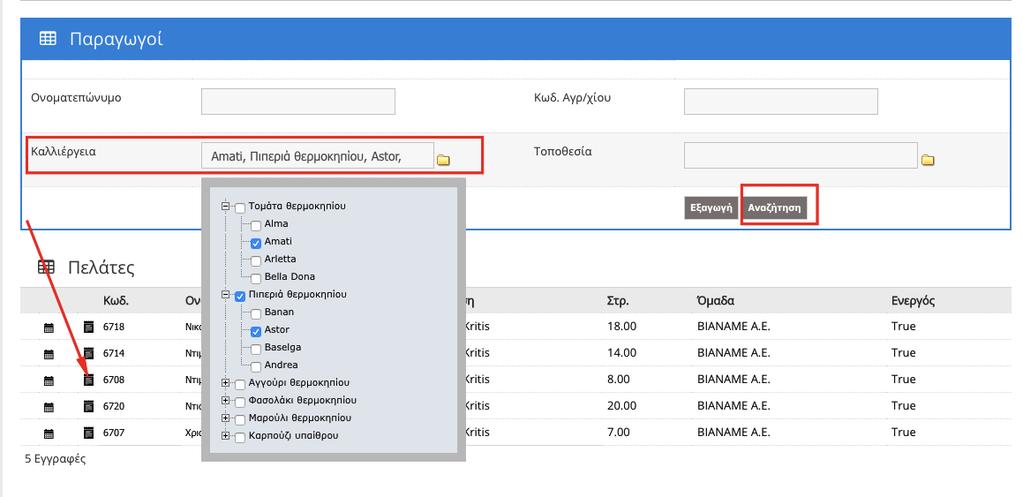1023x497 pixels.
Task: Open the details document icon for 6714
Action: coord(89,354)
